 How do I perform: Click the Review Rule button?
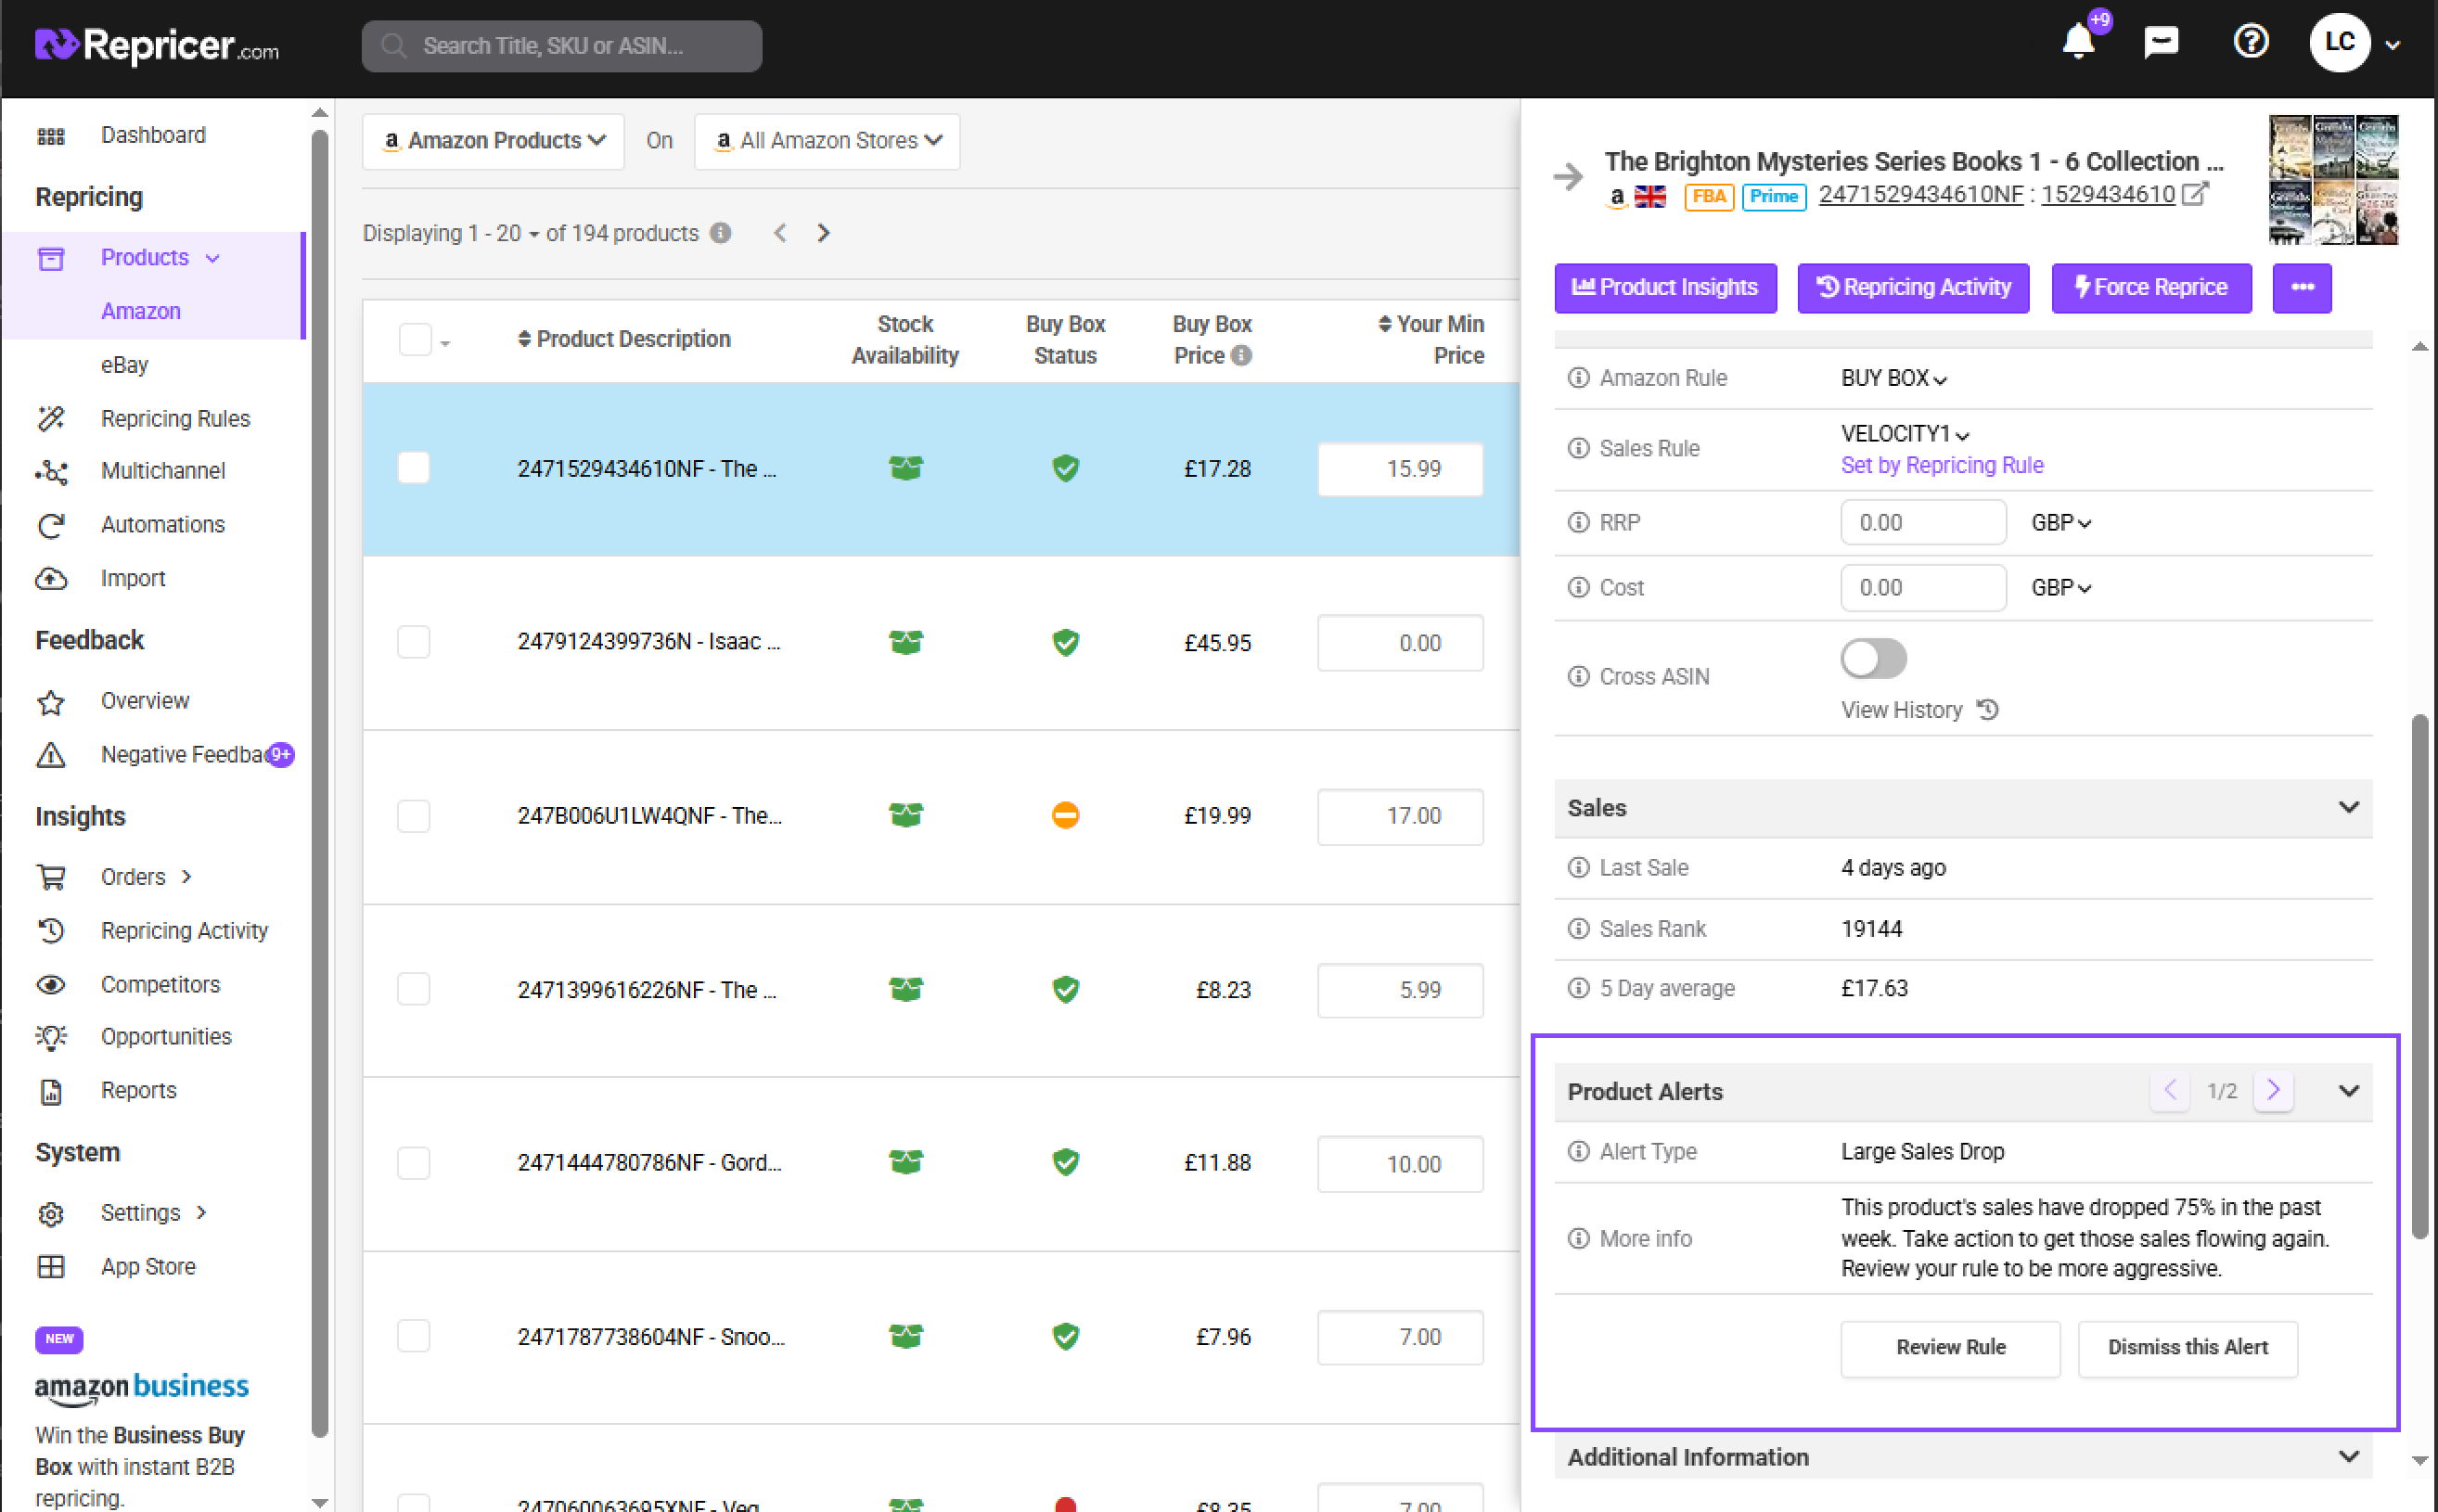(1950, 1348)
